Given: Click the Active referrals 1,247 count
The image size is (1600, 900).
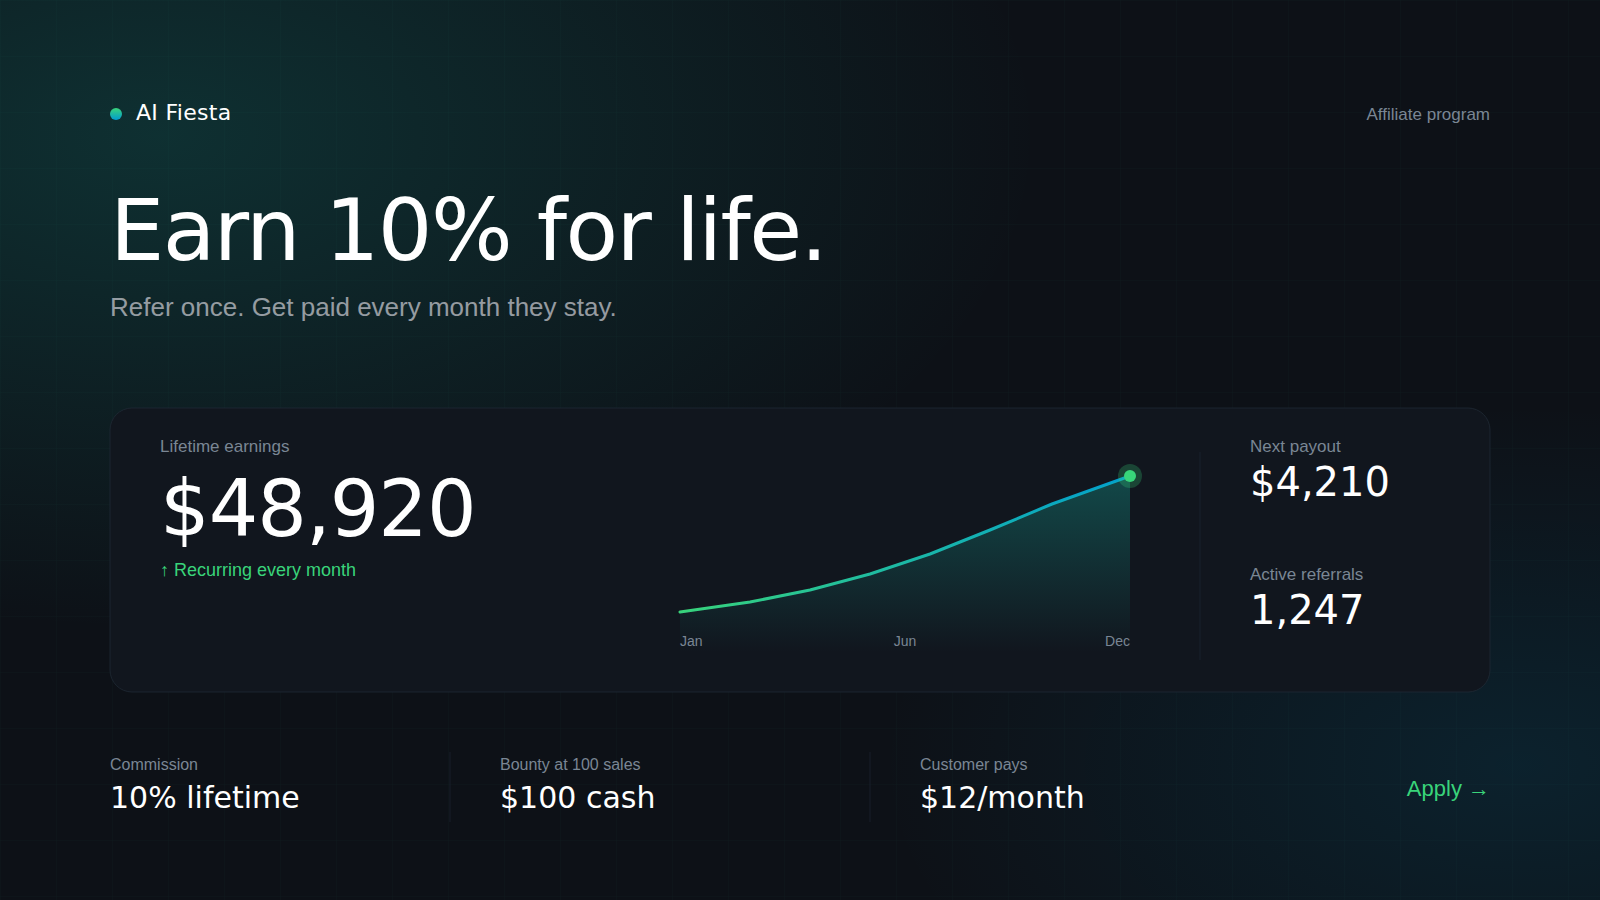Looking at the screenshot, I should [x=1306, y=610].
